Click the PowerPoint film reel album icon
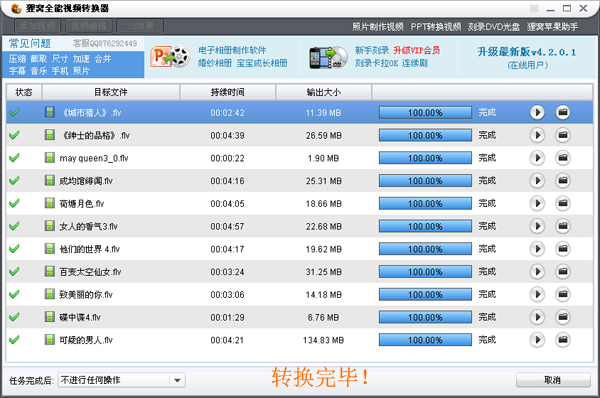Image resolution: width=600 pixels, height=398 pixels. [170, 57]
